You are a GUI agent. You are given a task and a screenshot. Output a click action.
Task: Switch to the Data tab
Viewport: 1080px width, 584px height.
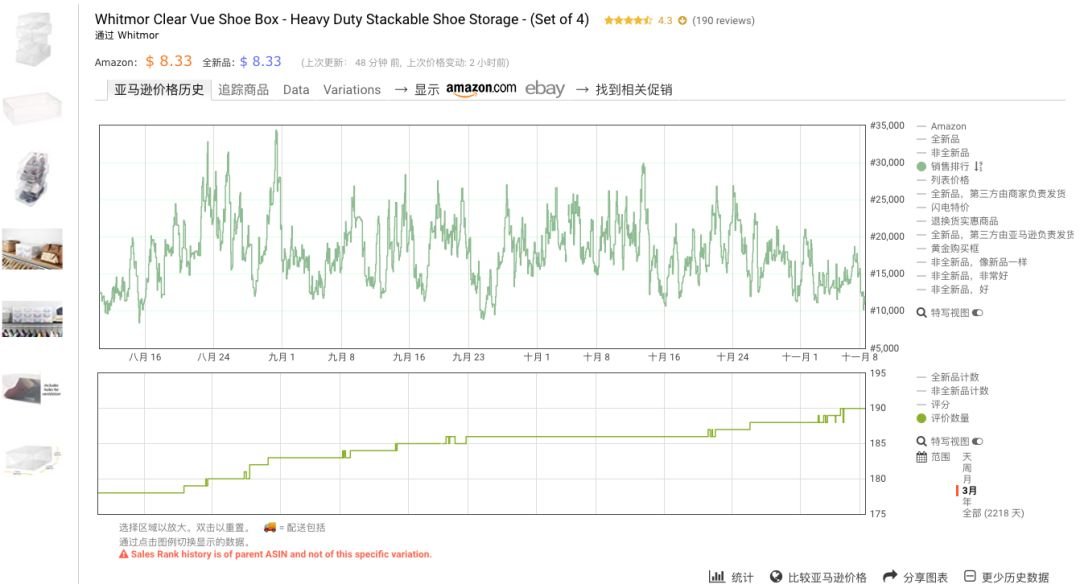pyautogui.click(x=296, y=90)
